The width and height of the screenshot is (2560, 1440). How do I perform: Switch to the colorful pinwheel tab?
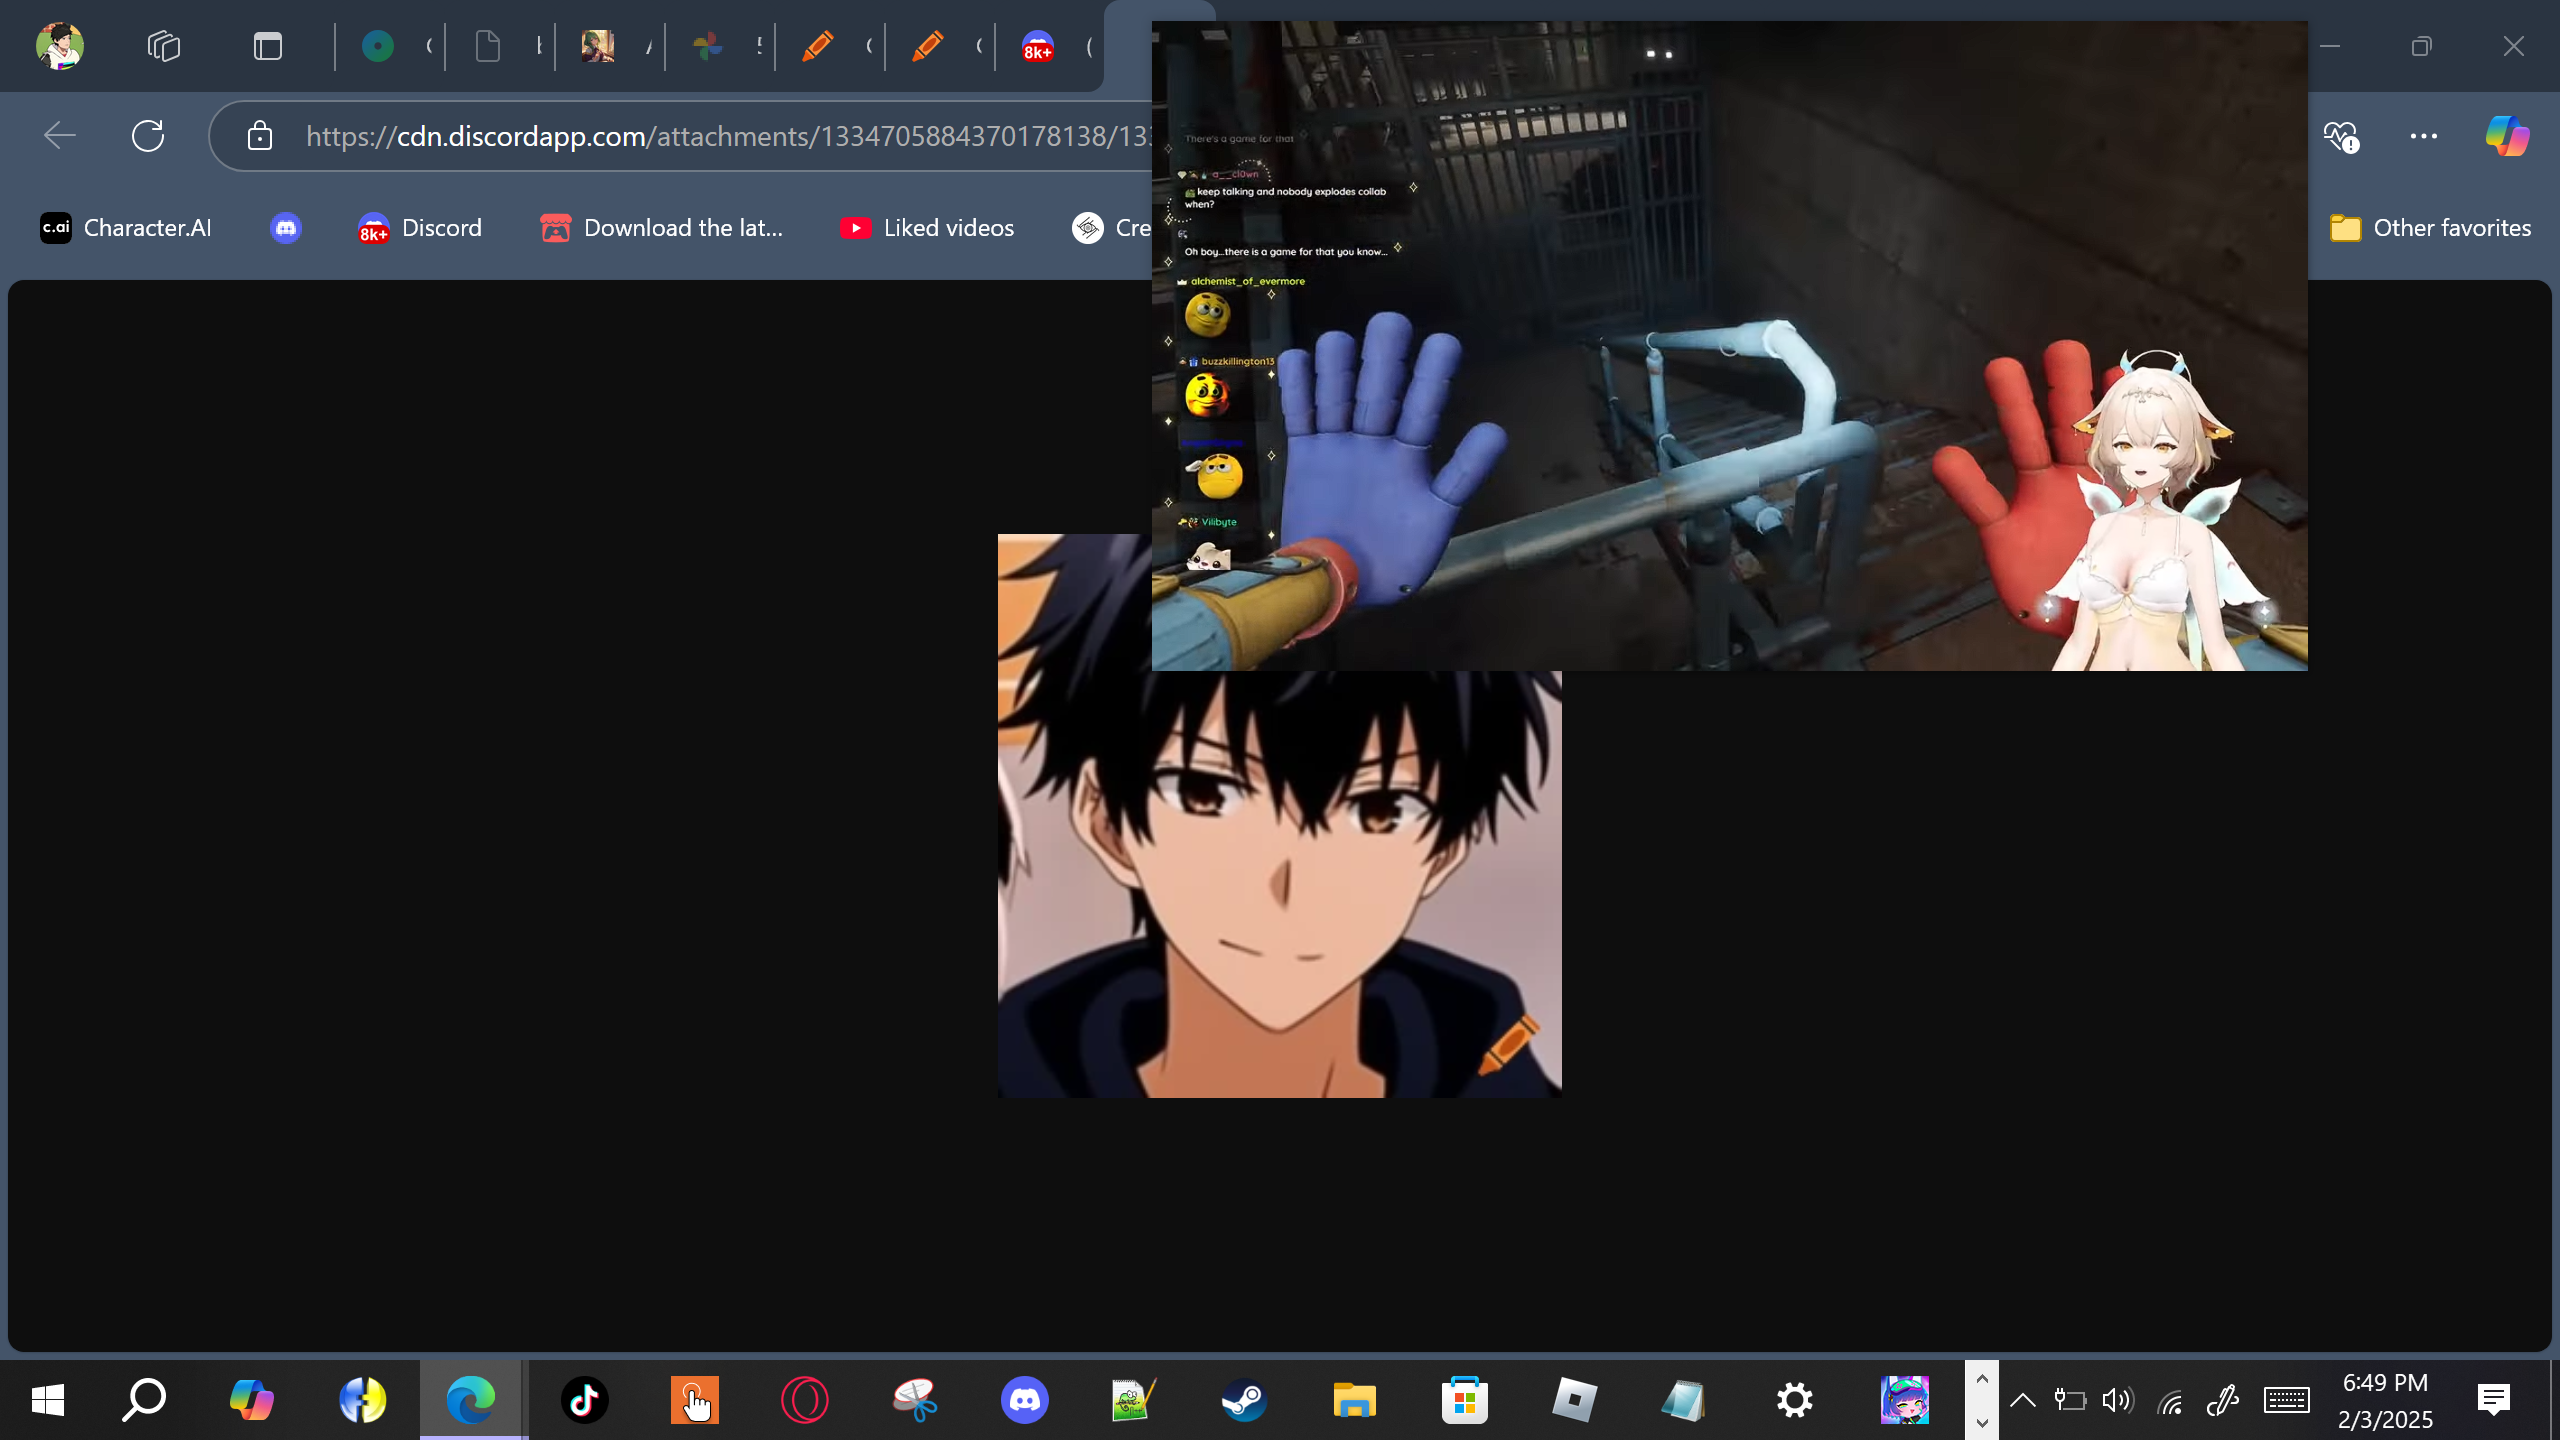coord(708,46)
